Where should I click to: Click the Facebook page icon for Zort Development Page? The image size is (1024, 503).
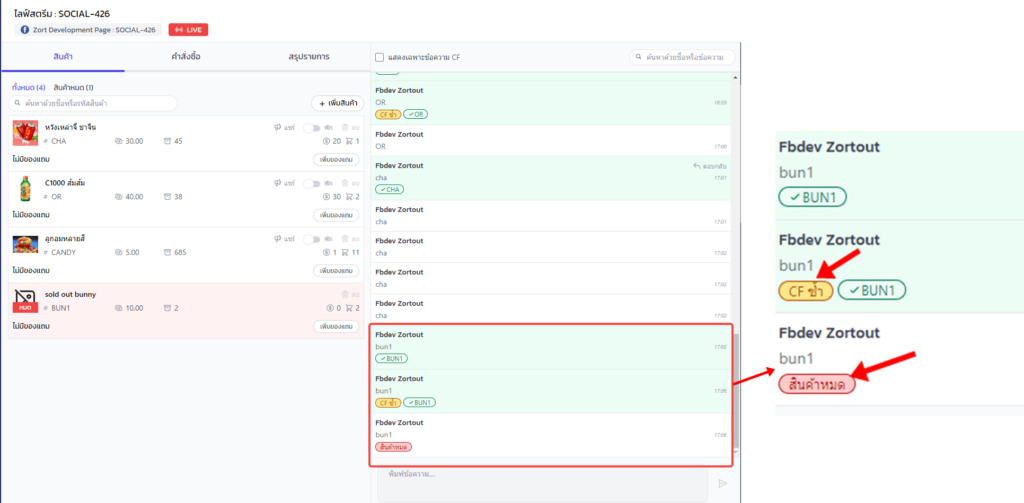pyautogui.click(x=25, y=30)
